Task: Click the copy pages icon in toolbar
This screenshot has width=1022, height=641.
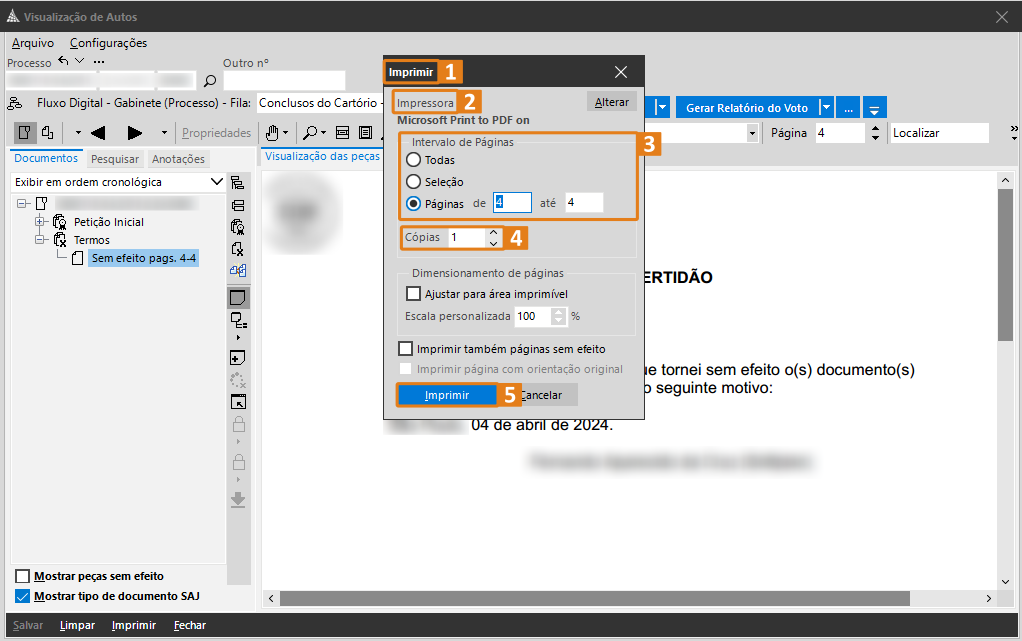Action: (x=48, y=132)
